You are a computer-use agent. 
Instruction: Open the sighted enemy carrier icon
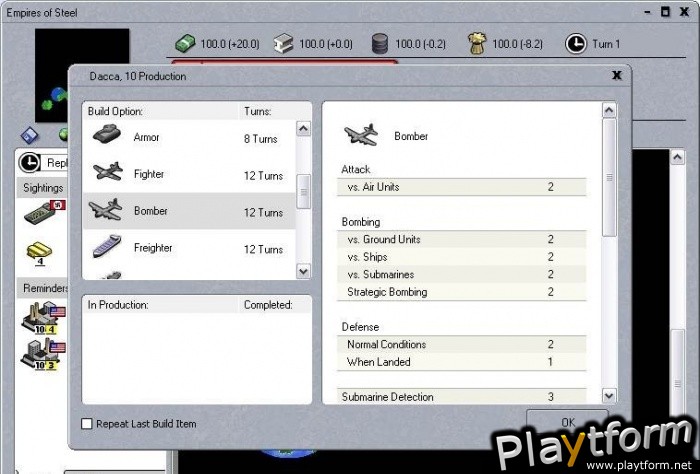pyautogui.click(x=44, y=212)
